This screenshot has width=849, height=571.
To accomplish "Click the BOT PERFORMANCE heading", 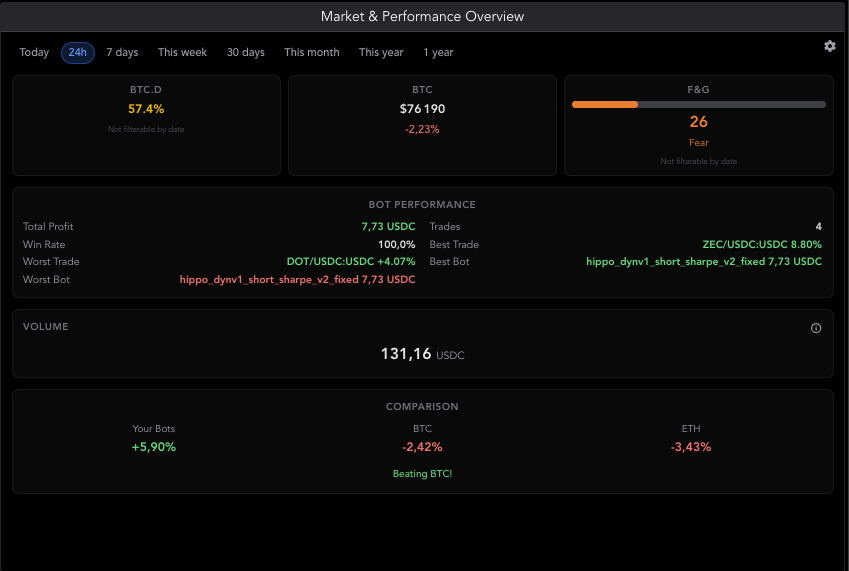I will (422, 205).
